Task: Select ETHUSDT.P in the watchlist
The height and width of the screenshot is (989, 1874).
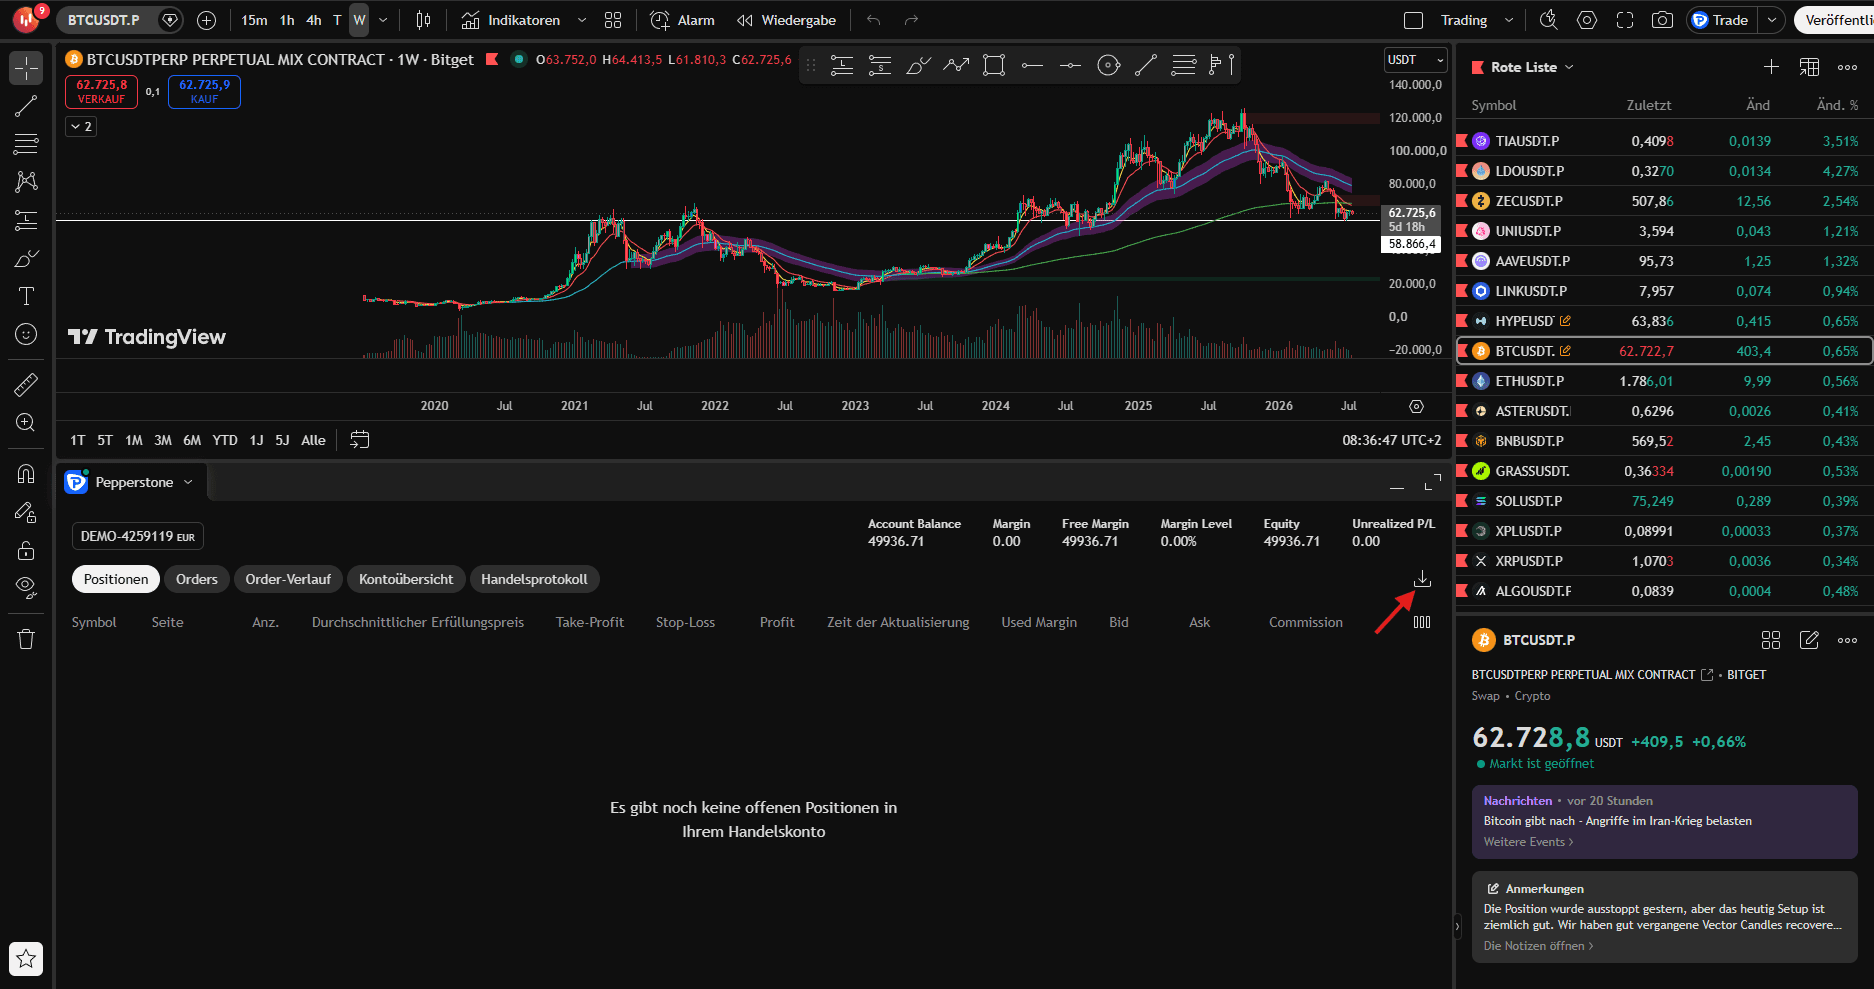Action: 1664,381
